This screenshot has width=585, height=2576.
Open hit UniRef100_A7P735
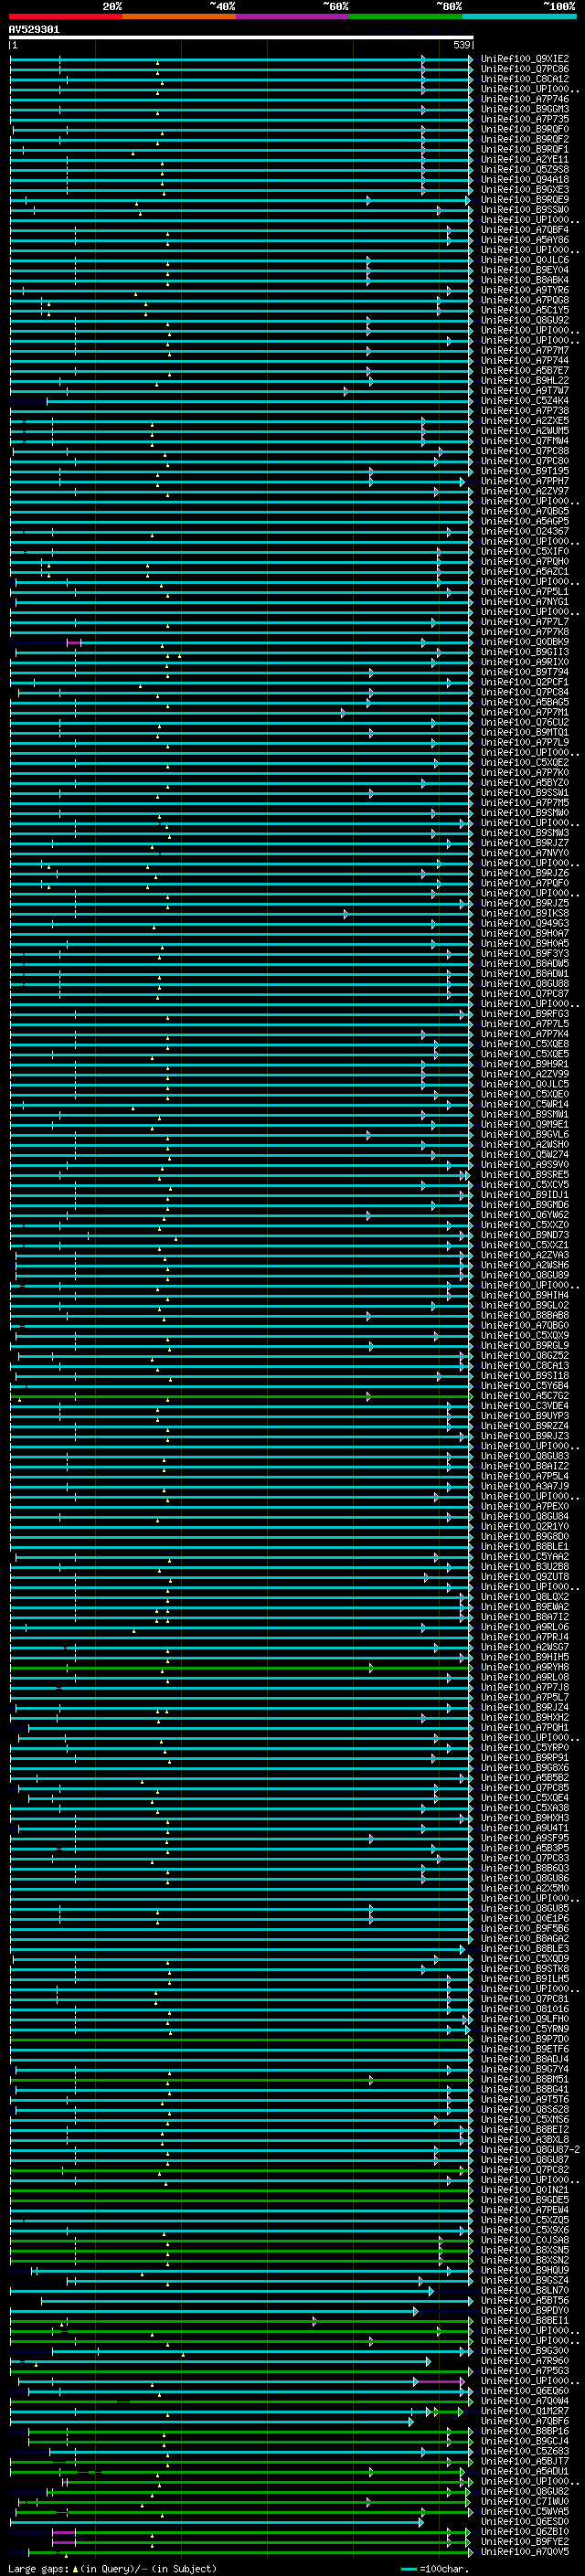click(x=525, y=119)
